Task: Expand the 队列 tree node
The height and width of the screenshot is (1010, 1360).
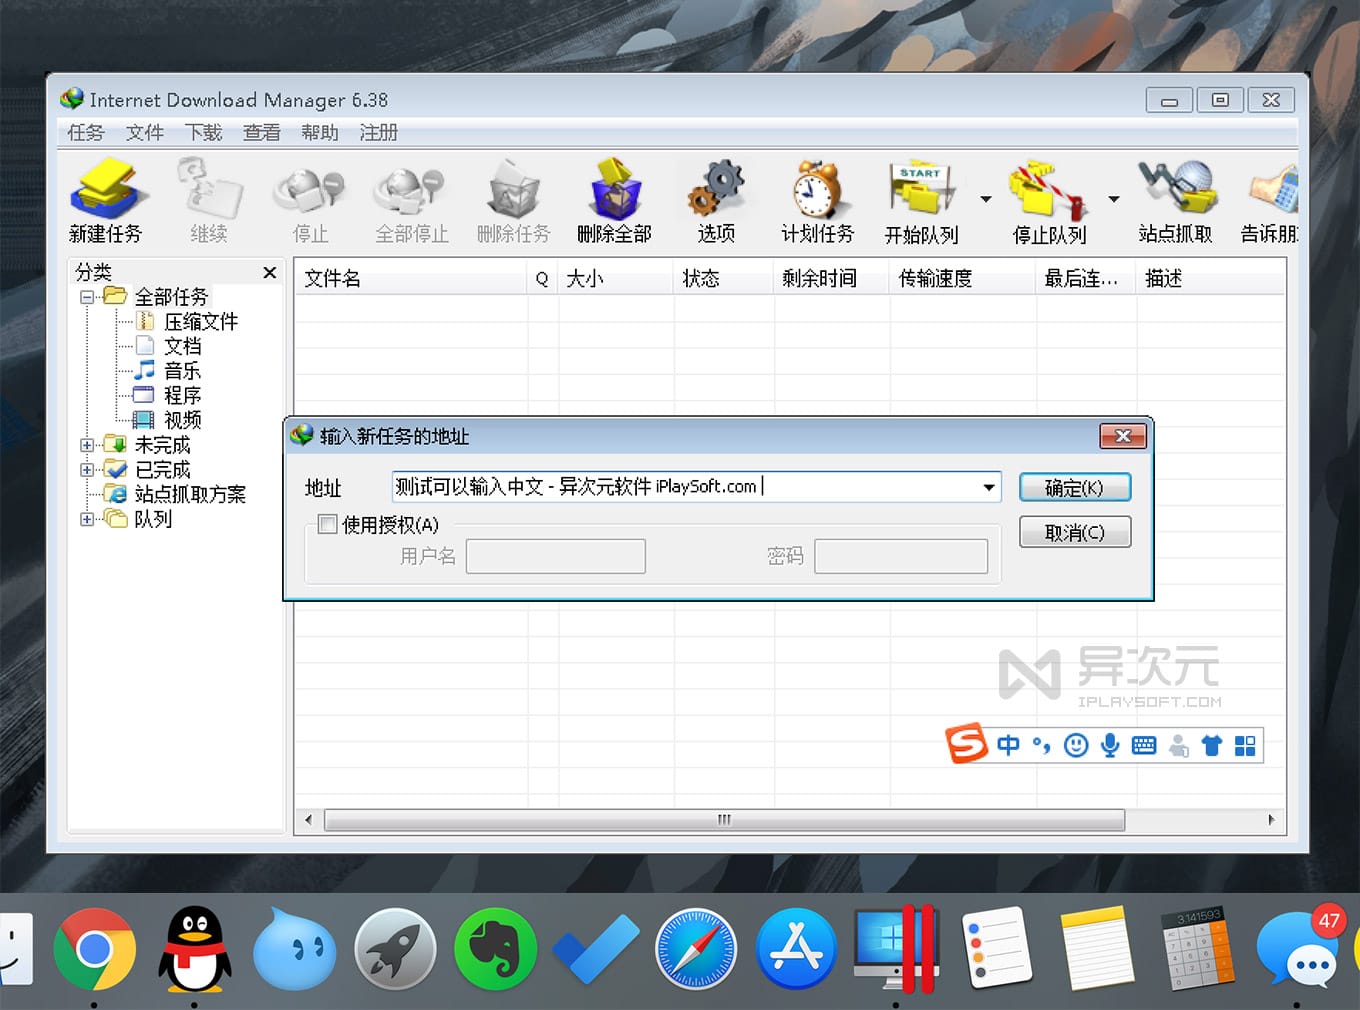Action: click(86, 518)
